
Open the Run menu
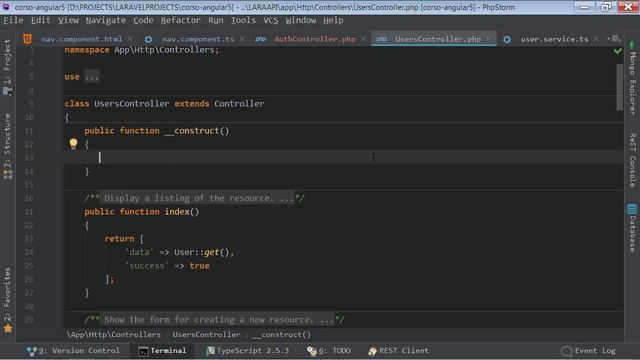coord(216,20)
